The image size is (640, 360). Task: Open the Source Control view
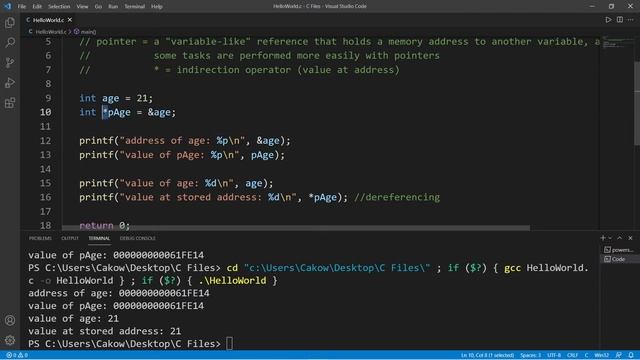pos(10,62)
